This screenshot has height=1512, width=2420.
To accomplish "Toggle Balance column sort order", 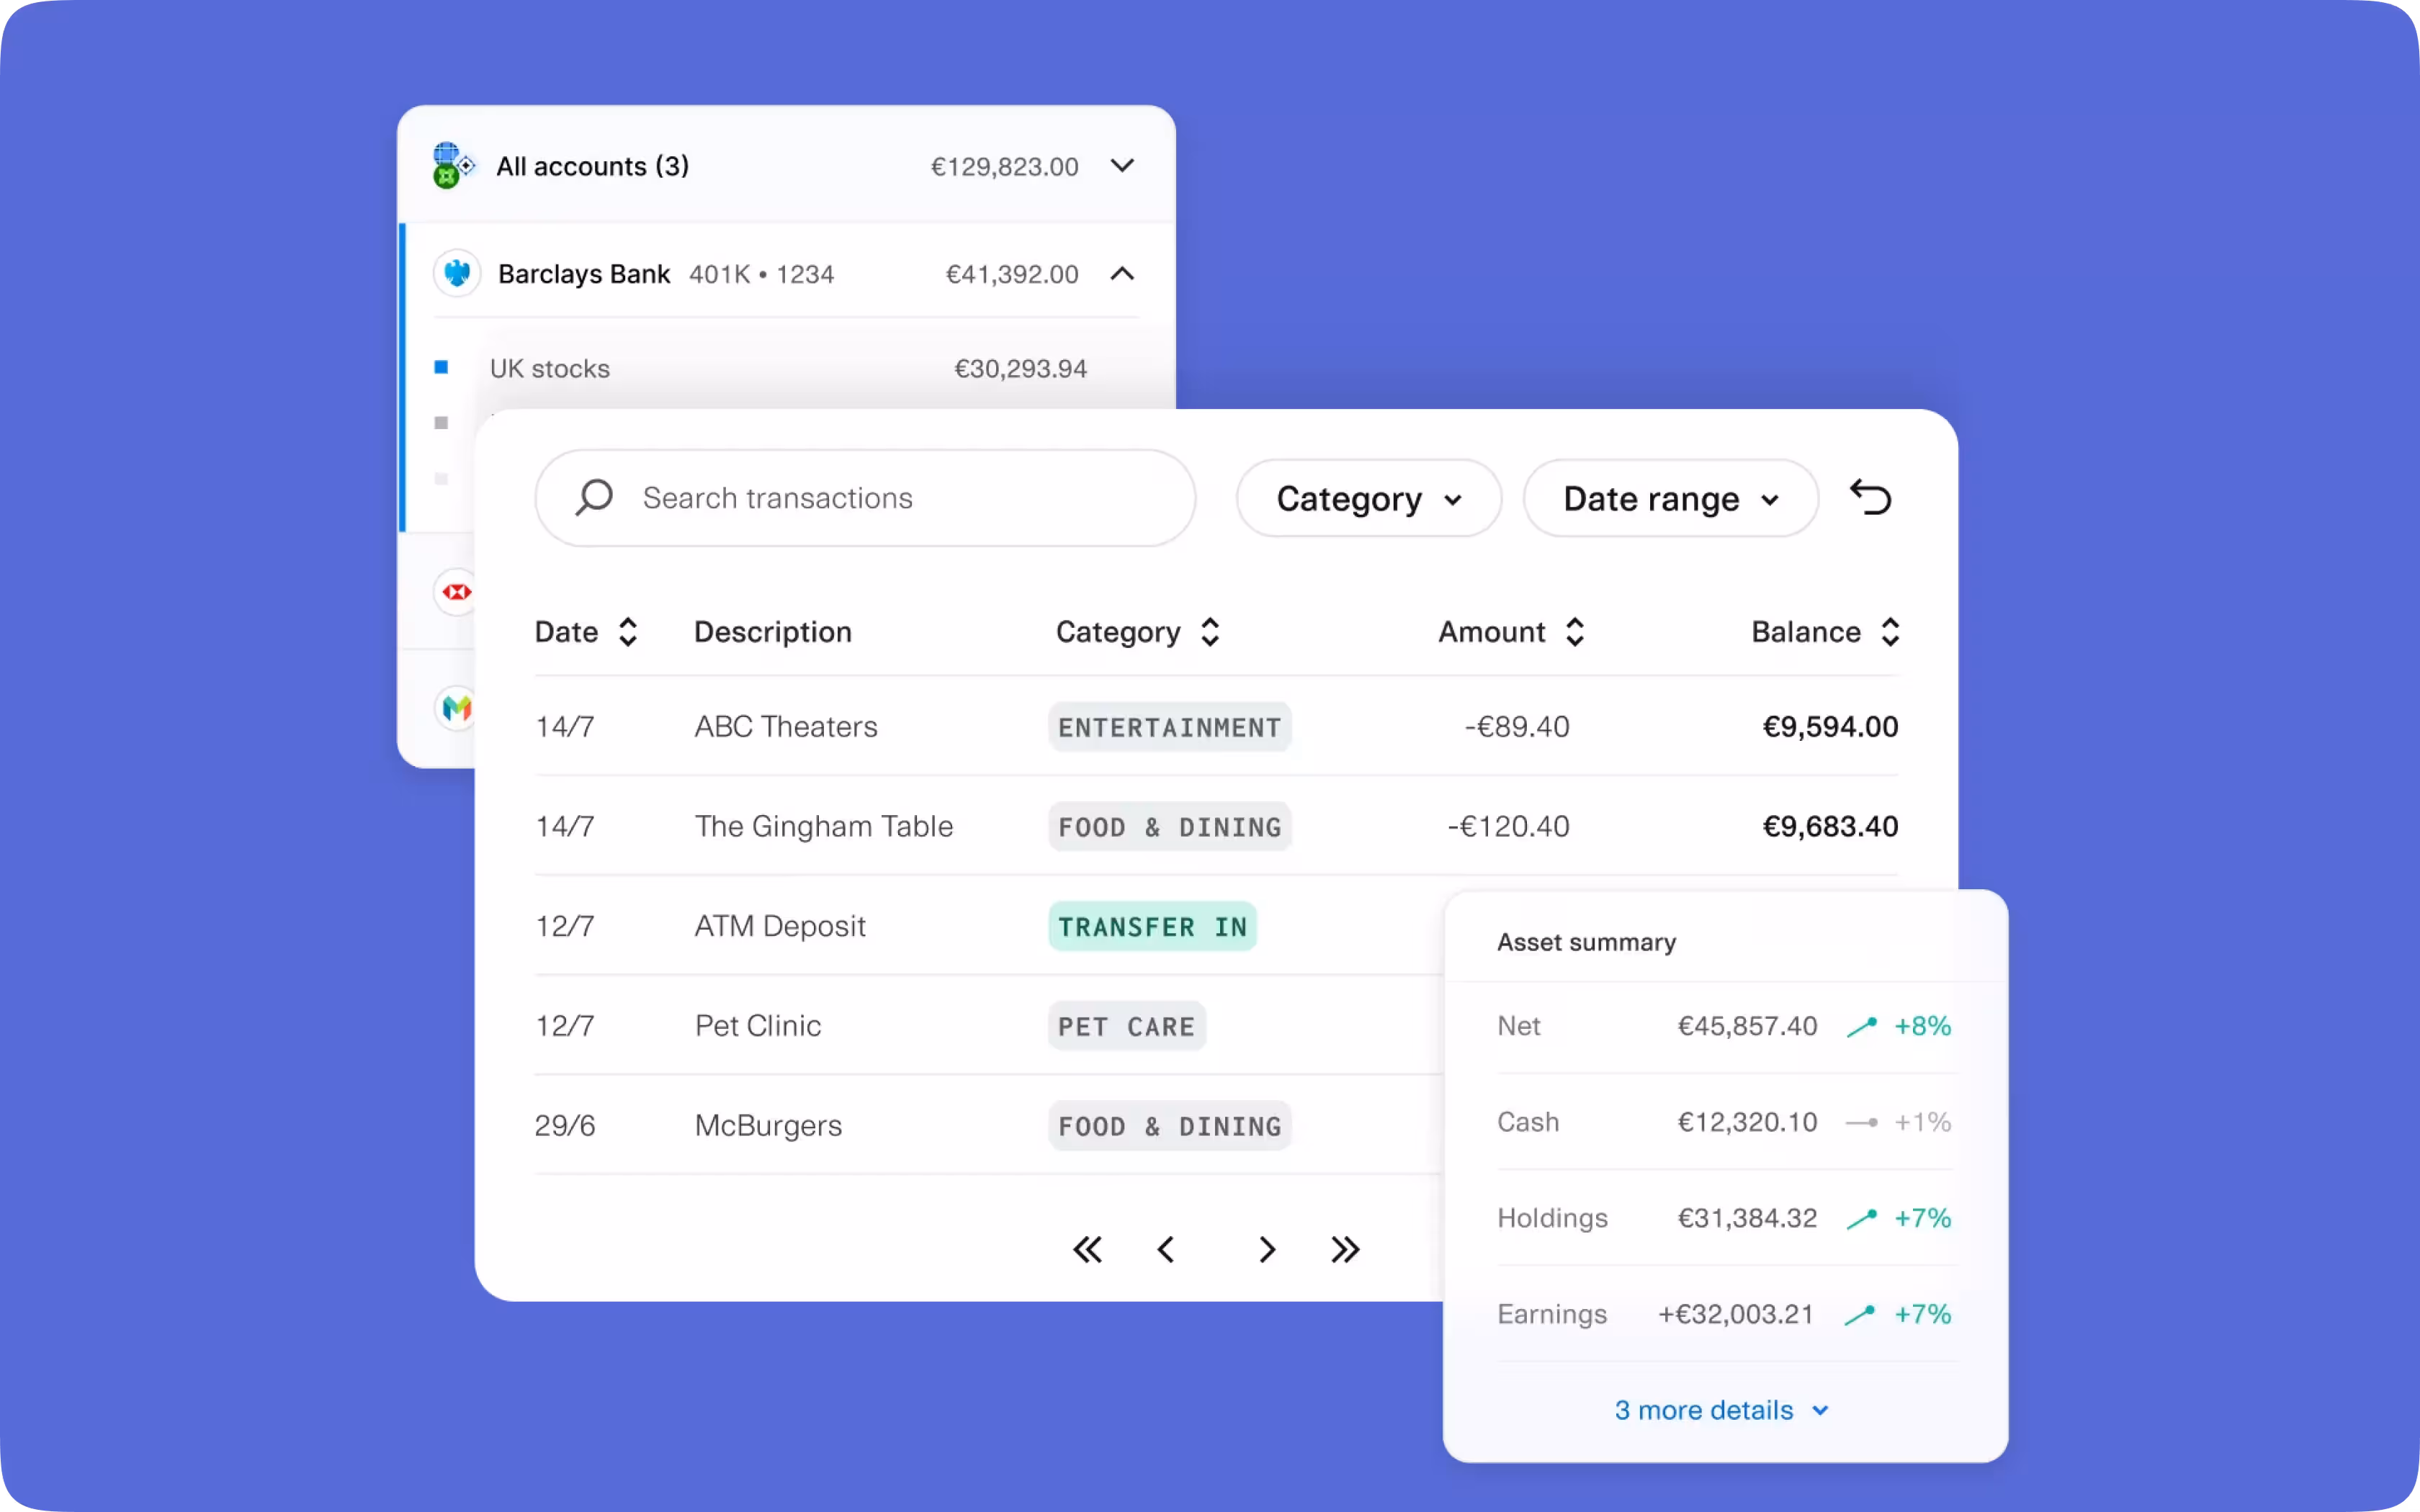I will click(x=1890, y=631).
